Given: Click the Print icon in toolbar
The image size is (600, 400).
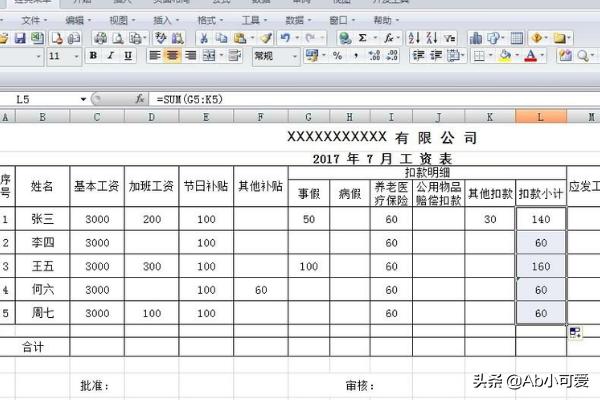Looking at the screenshot, I should (x=101, y=38).
